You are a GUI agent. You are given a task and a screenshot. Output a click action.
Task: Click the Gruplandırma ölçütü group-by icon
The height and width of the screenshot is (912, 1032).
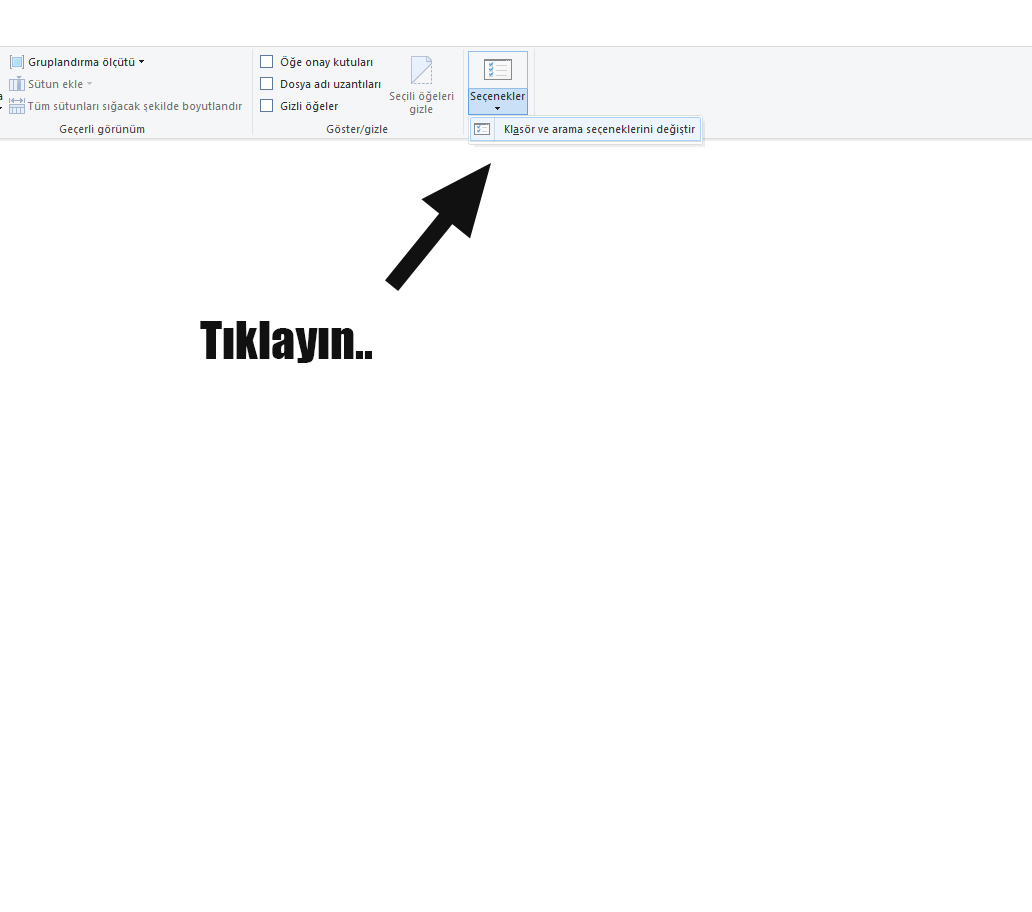coord(17,62)
